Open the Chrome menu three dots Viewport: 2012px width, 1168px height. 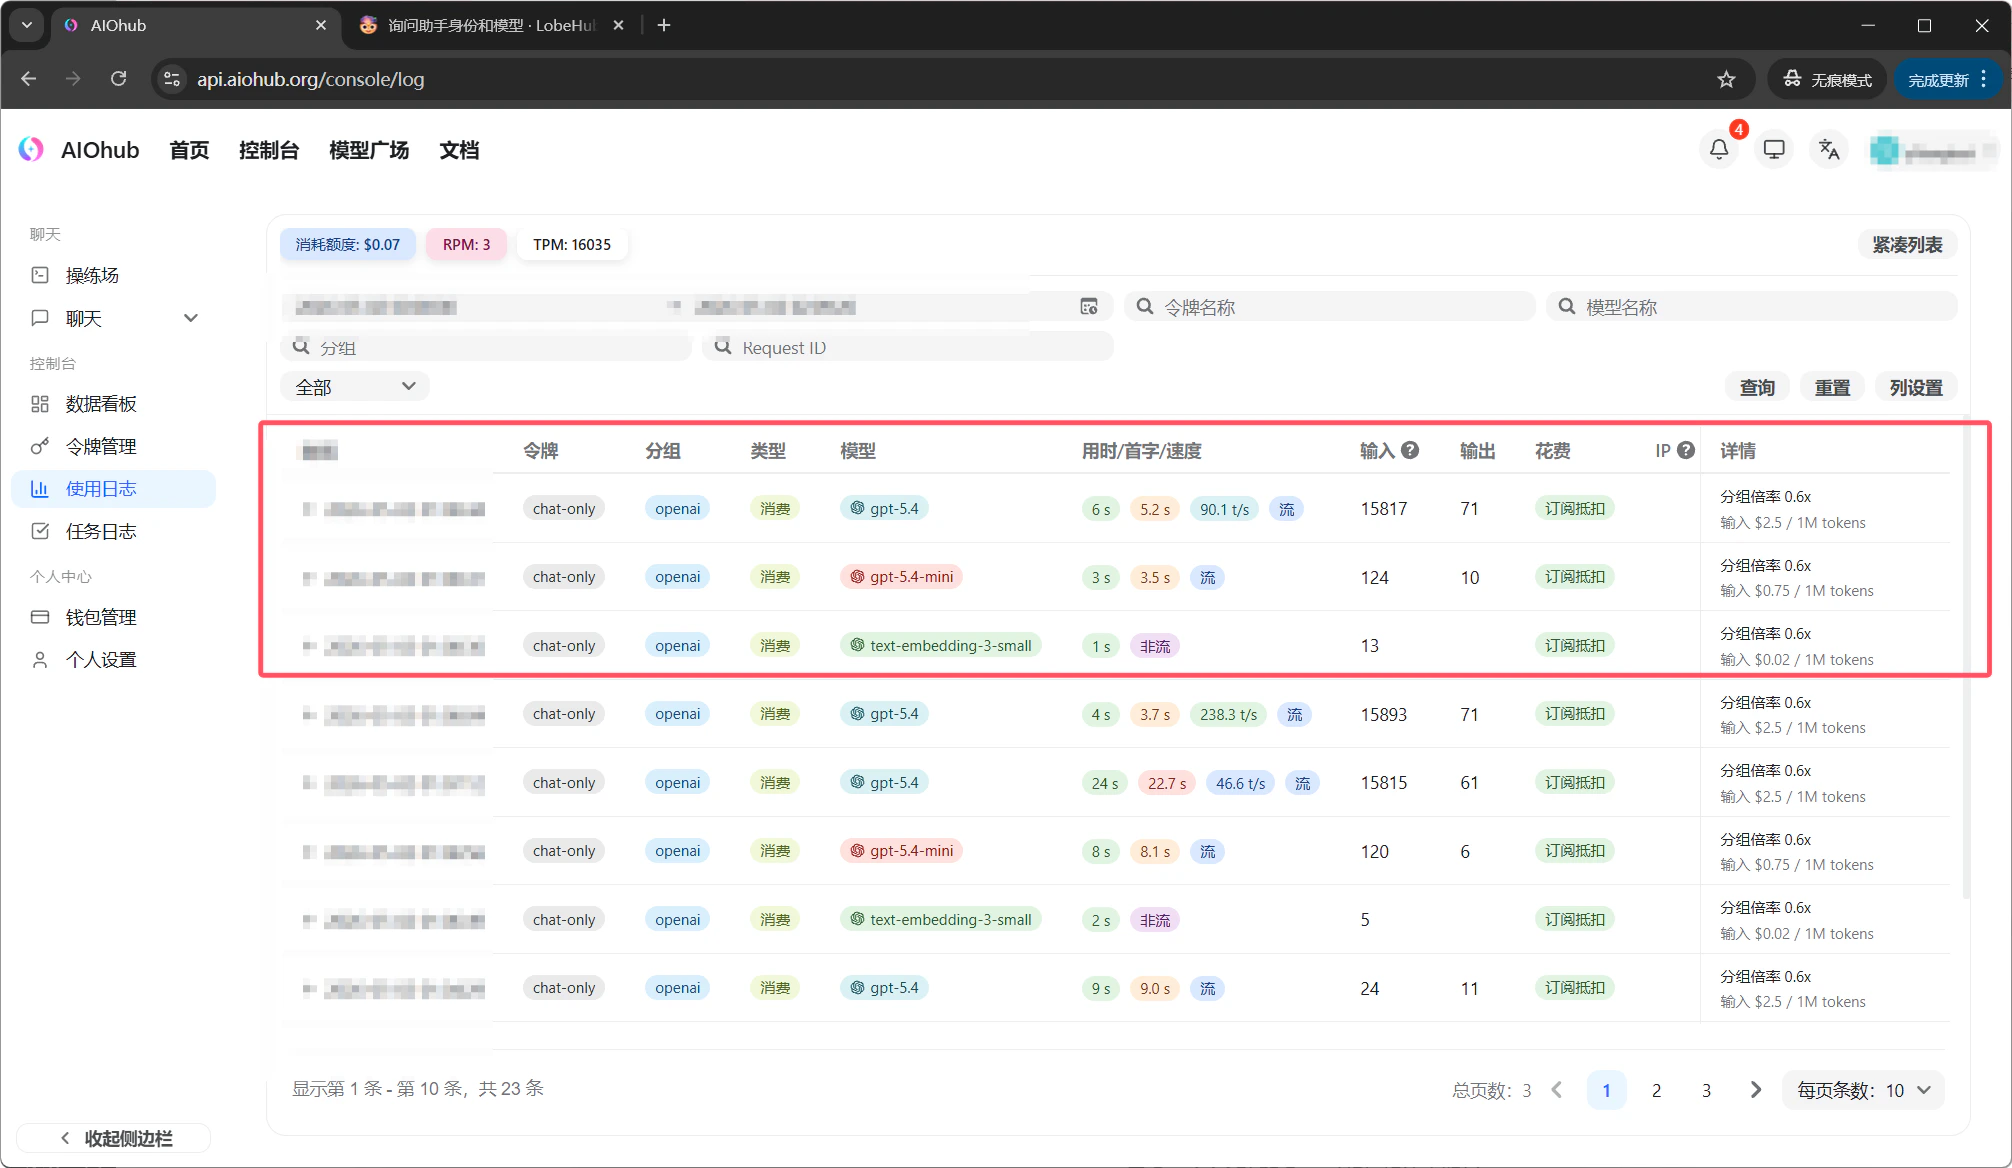point(1984,79)
